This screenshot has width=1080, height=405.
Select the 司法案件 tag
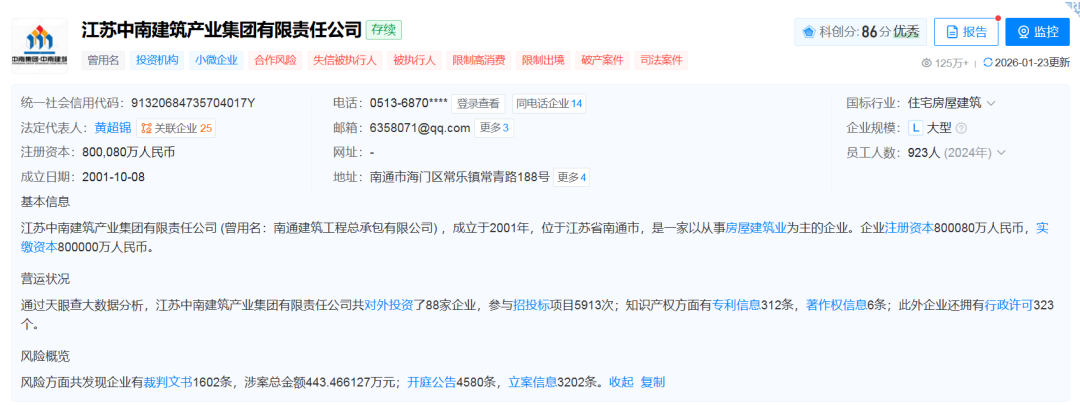pos(661,60)
